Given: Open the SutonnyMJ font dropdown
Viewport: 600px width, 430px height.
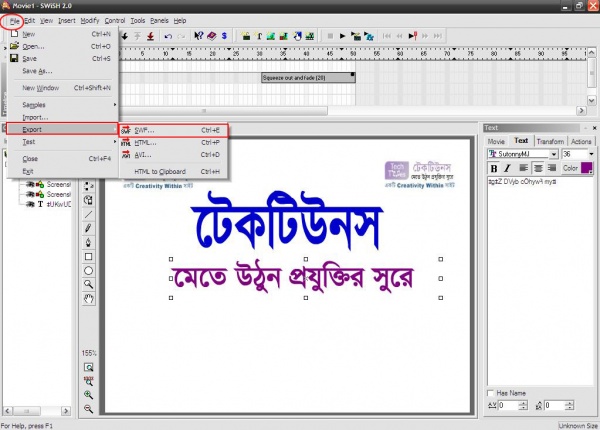Looking at the screenshot, I should click(x=553, y=154).
